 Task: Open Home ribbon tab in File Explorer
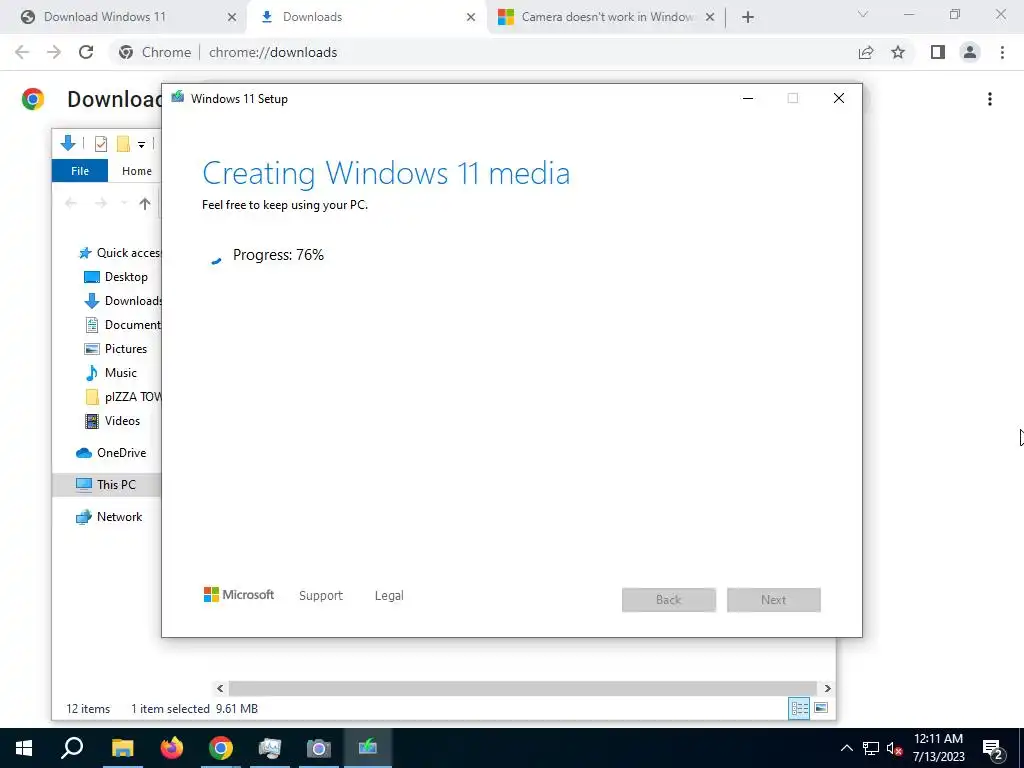[136, 170]
